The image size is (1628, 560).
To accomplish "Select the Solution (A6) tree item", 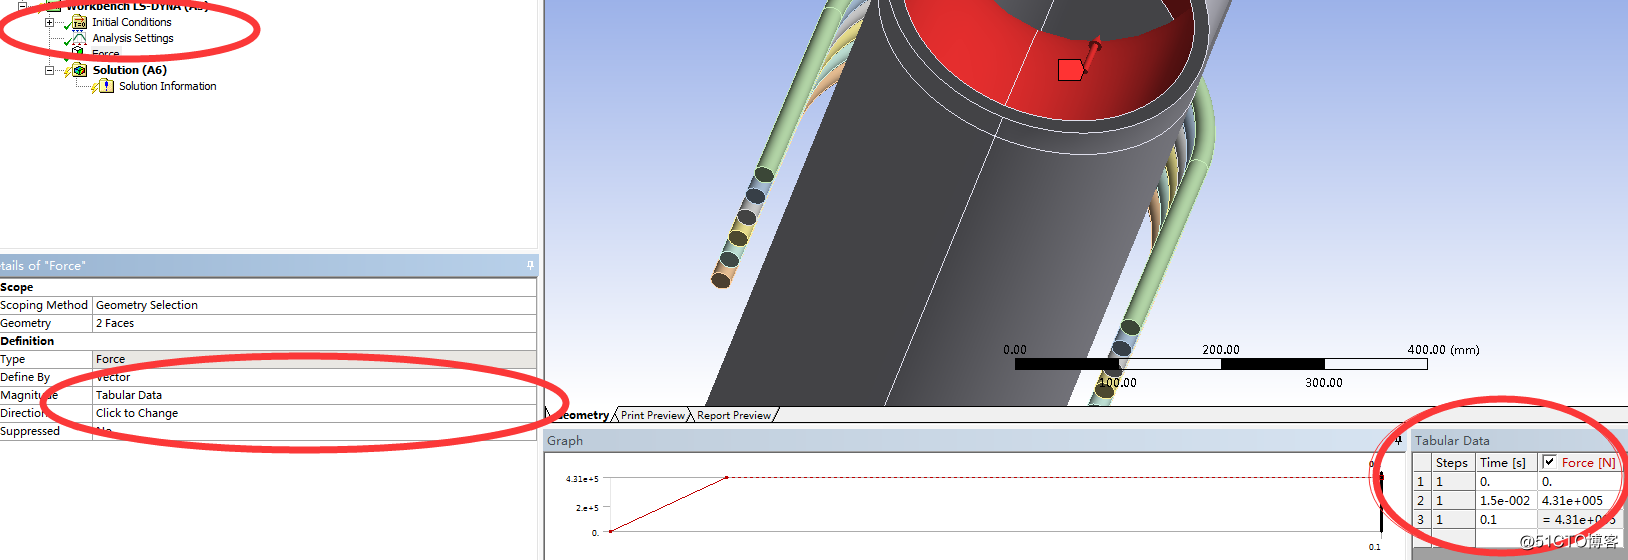I will [130, 70].
